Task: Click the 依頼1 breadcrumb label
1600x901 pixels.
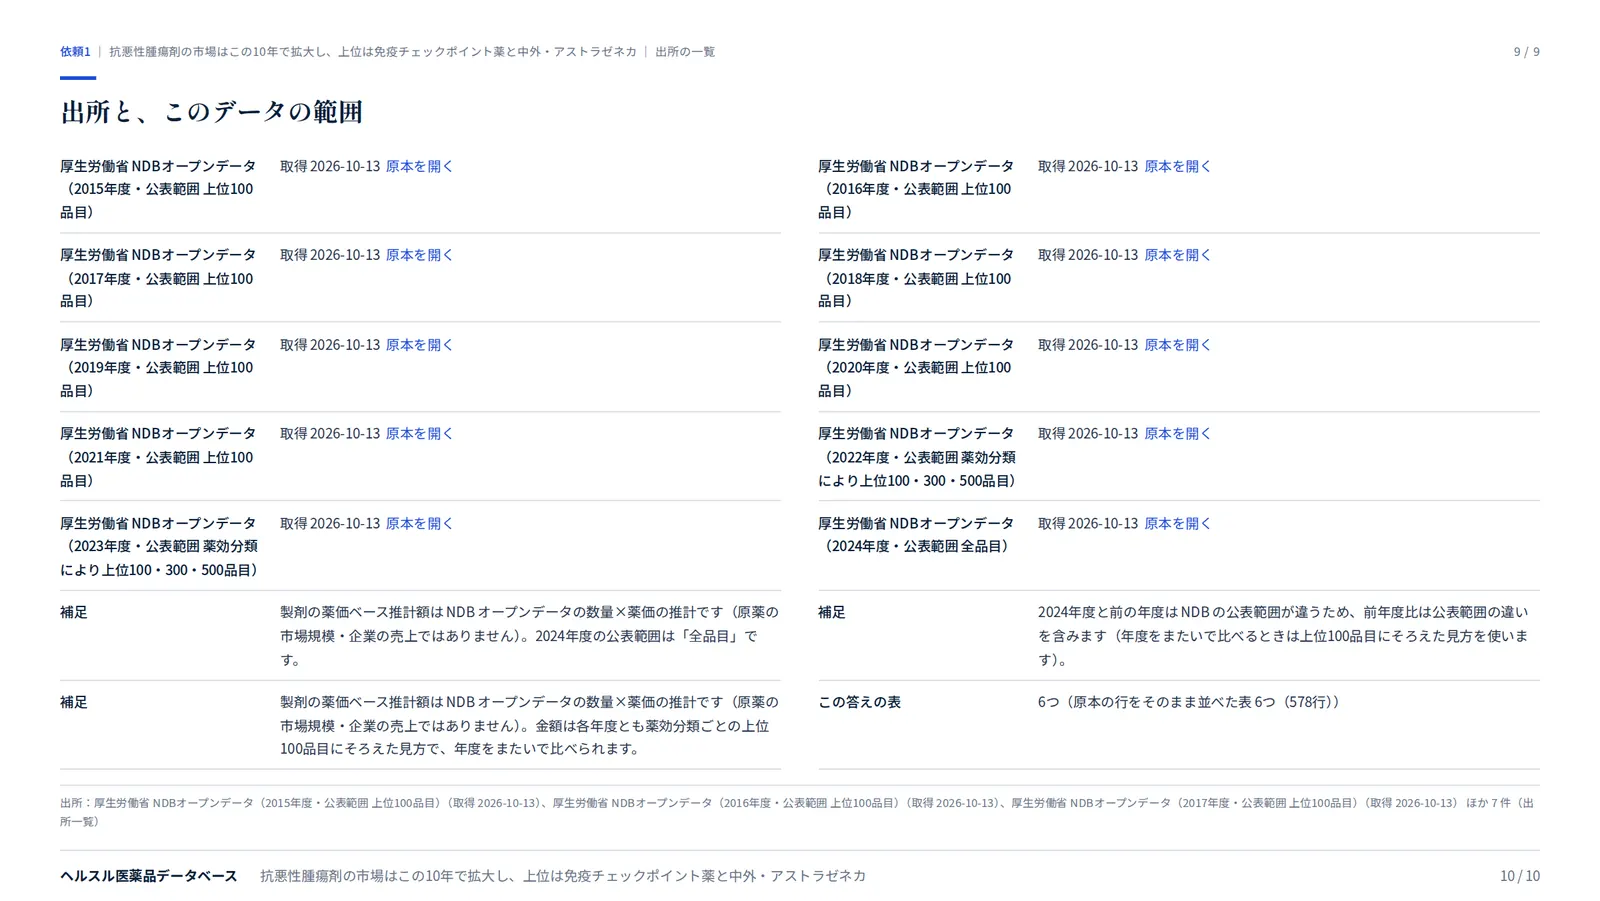Action: point(75,51)
